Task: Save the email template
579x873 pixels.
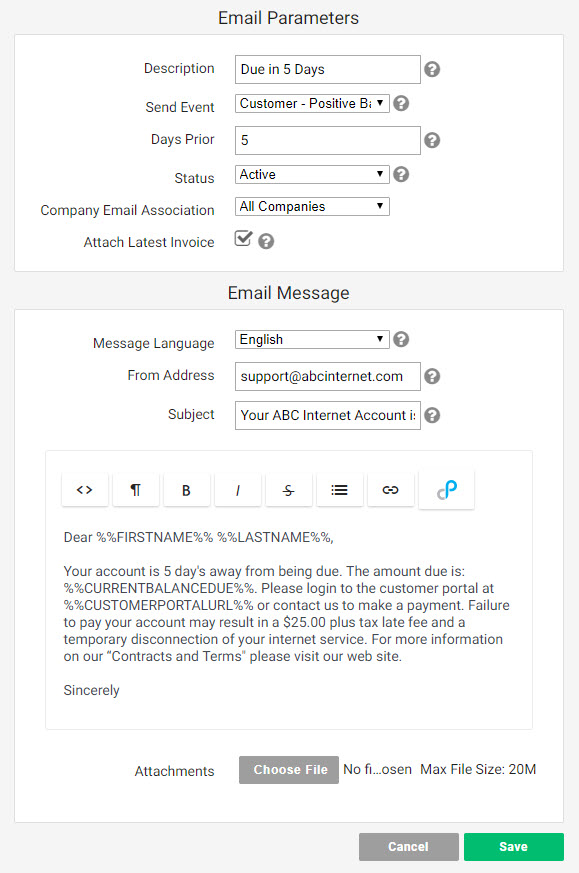Action: [x=514, y=847]
